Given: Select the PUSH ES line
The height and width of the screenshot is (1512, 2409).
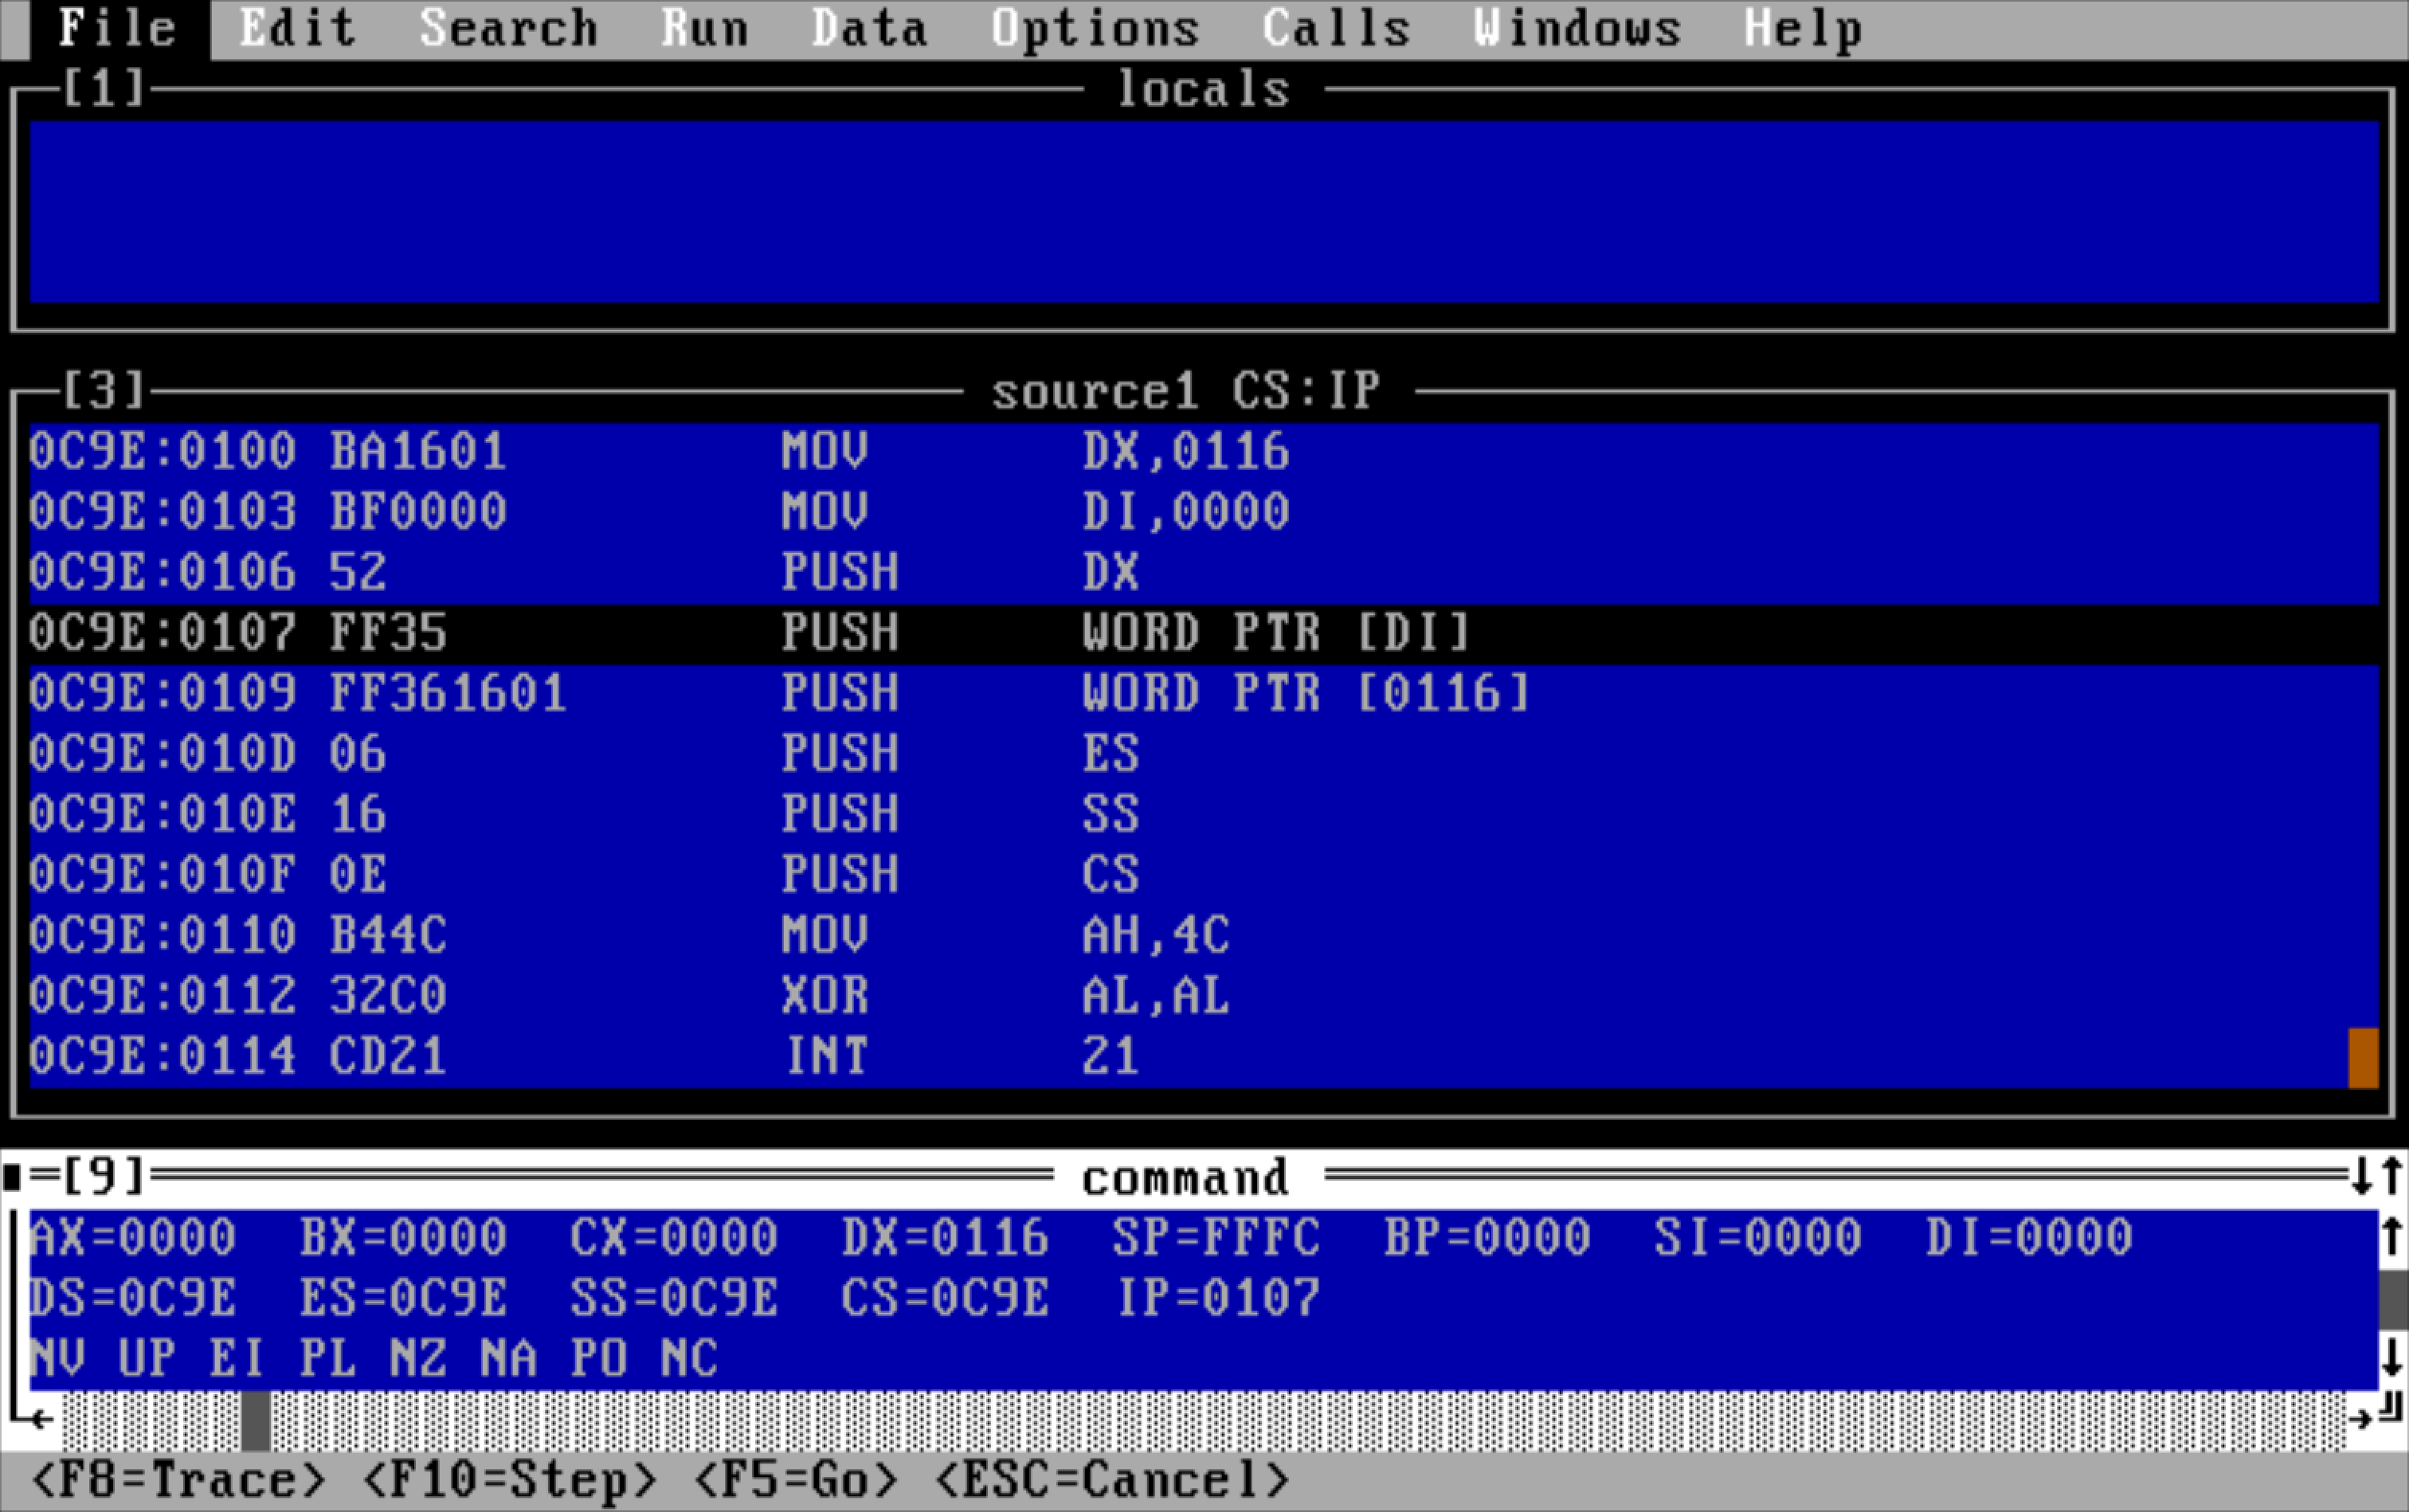Looking at the screenshot, I should pyautogui.click(x=1204, y=754).
